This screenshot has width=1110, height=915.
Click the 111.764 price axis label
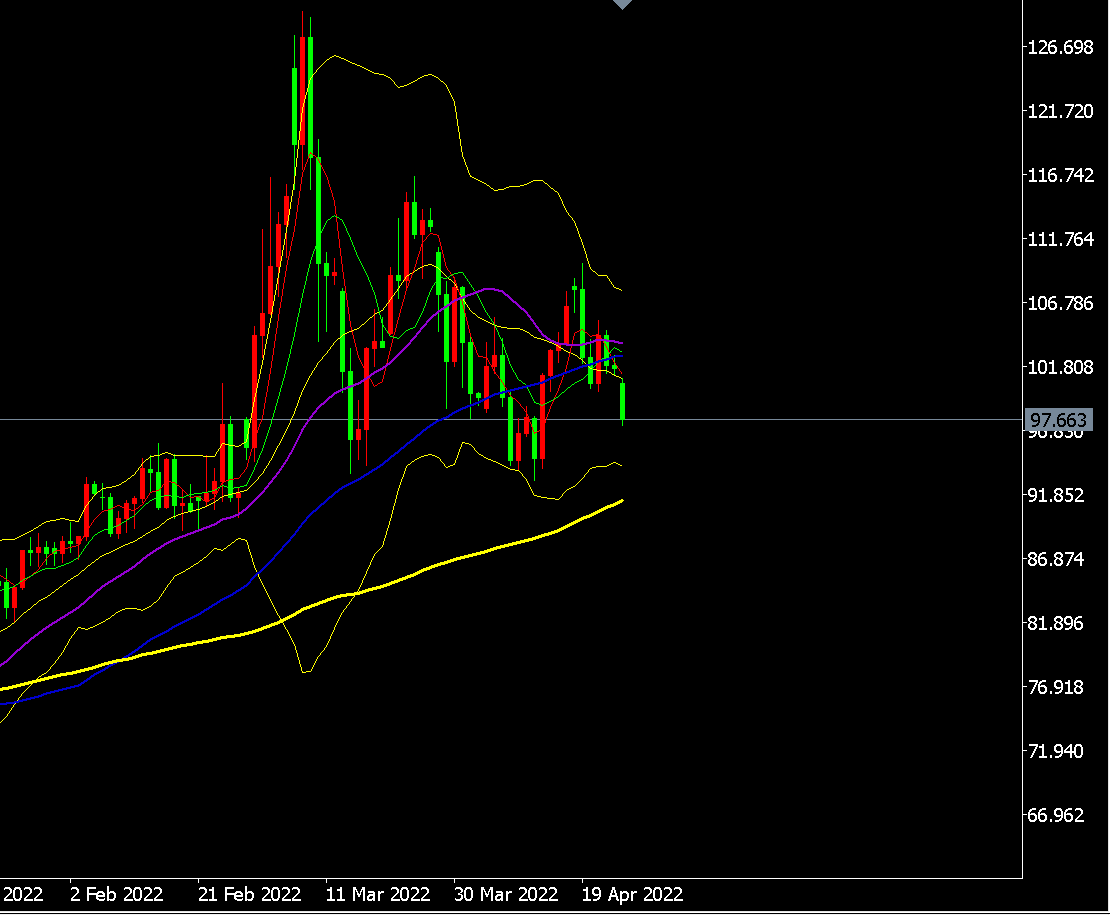coord(1060,239)
